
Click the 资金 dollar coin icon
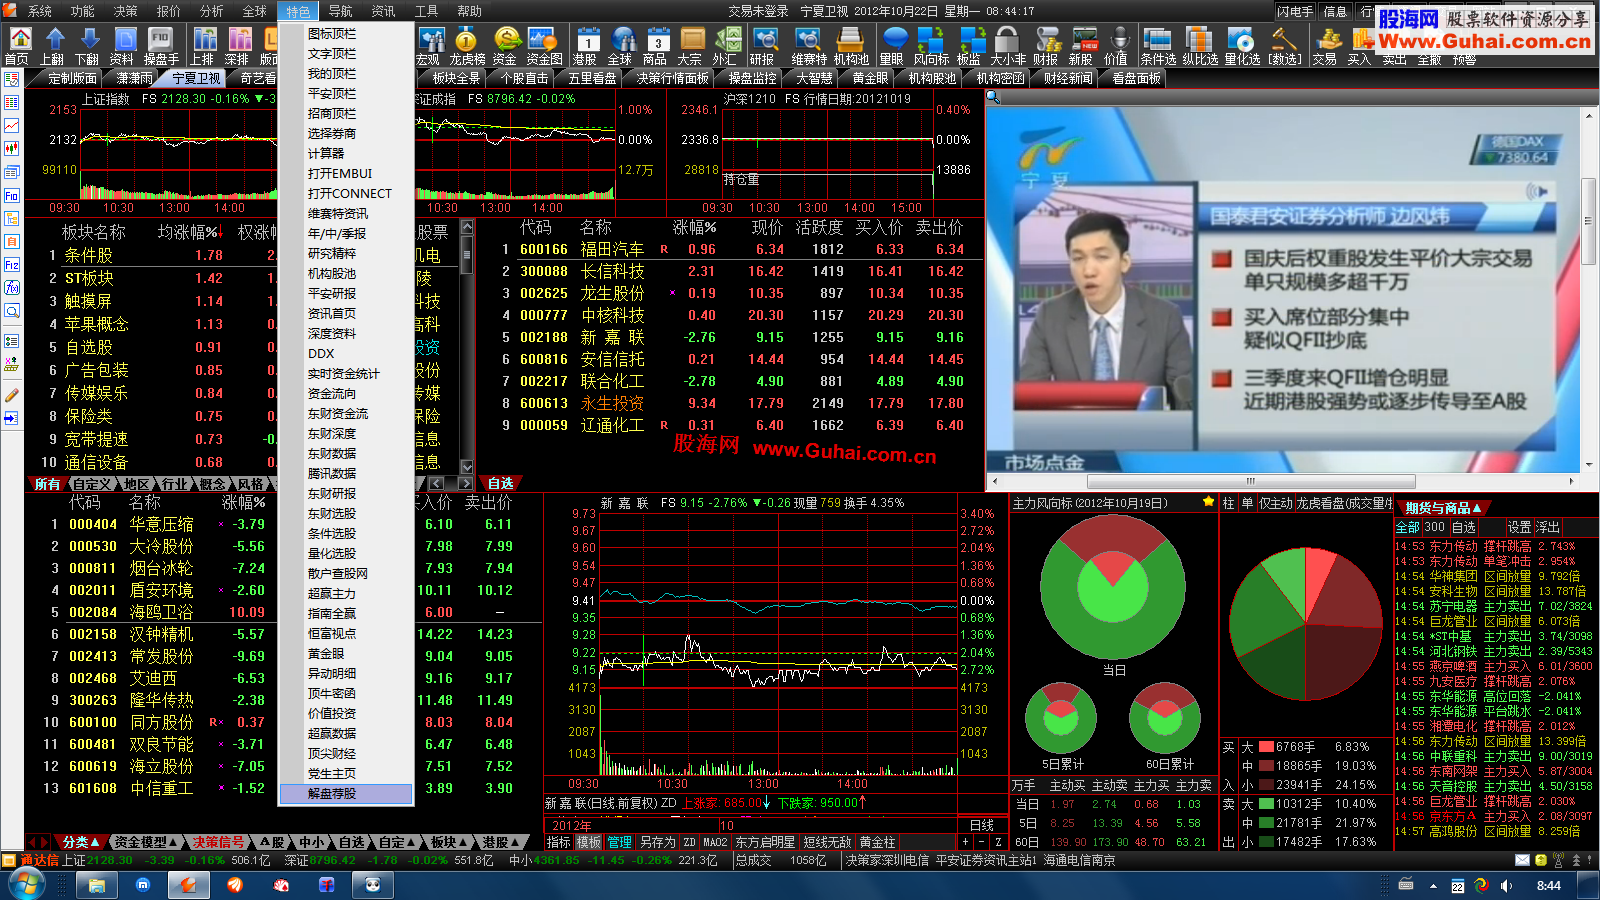click(x=505, y=46)
